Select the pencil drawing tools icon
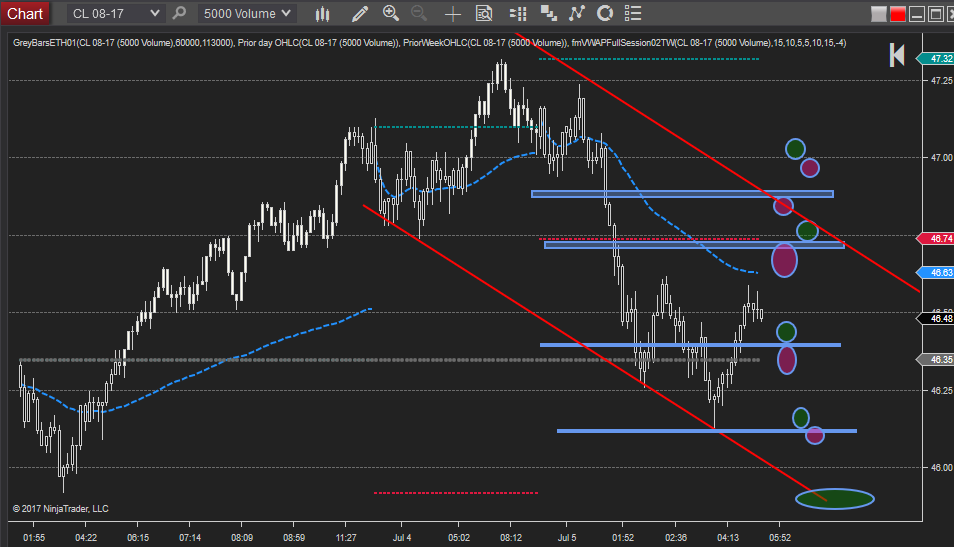The image size is (954, 547). [360, 13]
